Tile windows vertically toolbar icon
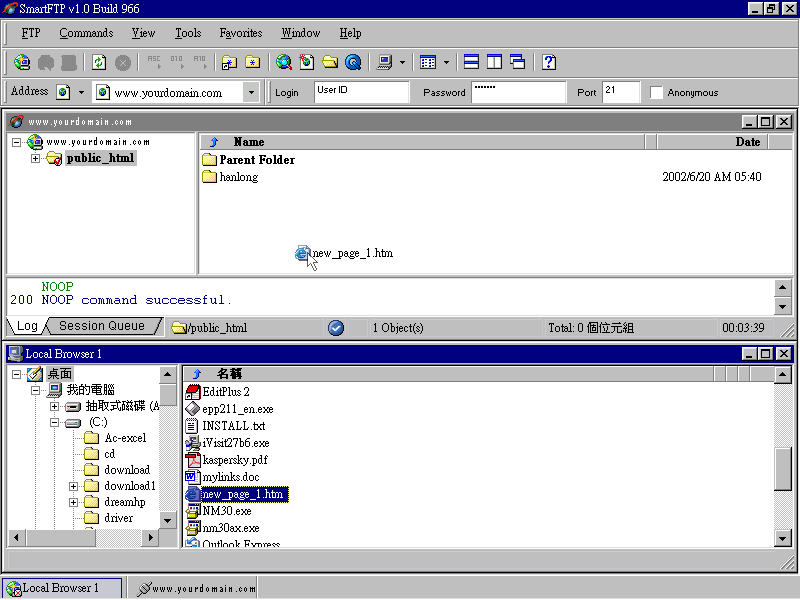Screen dimensions: 800x600 [x=494, y=62]
